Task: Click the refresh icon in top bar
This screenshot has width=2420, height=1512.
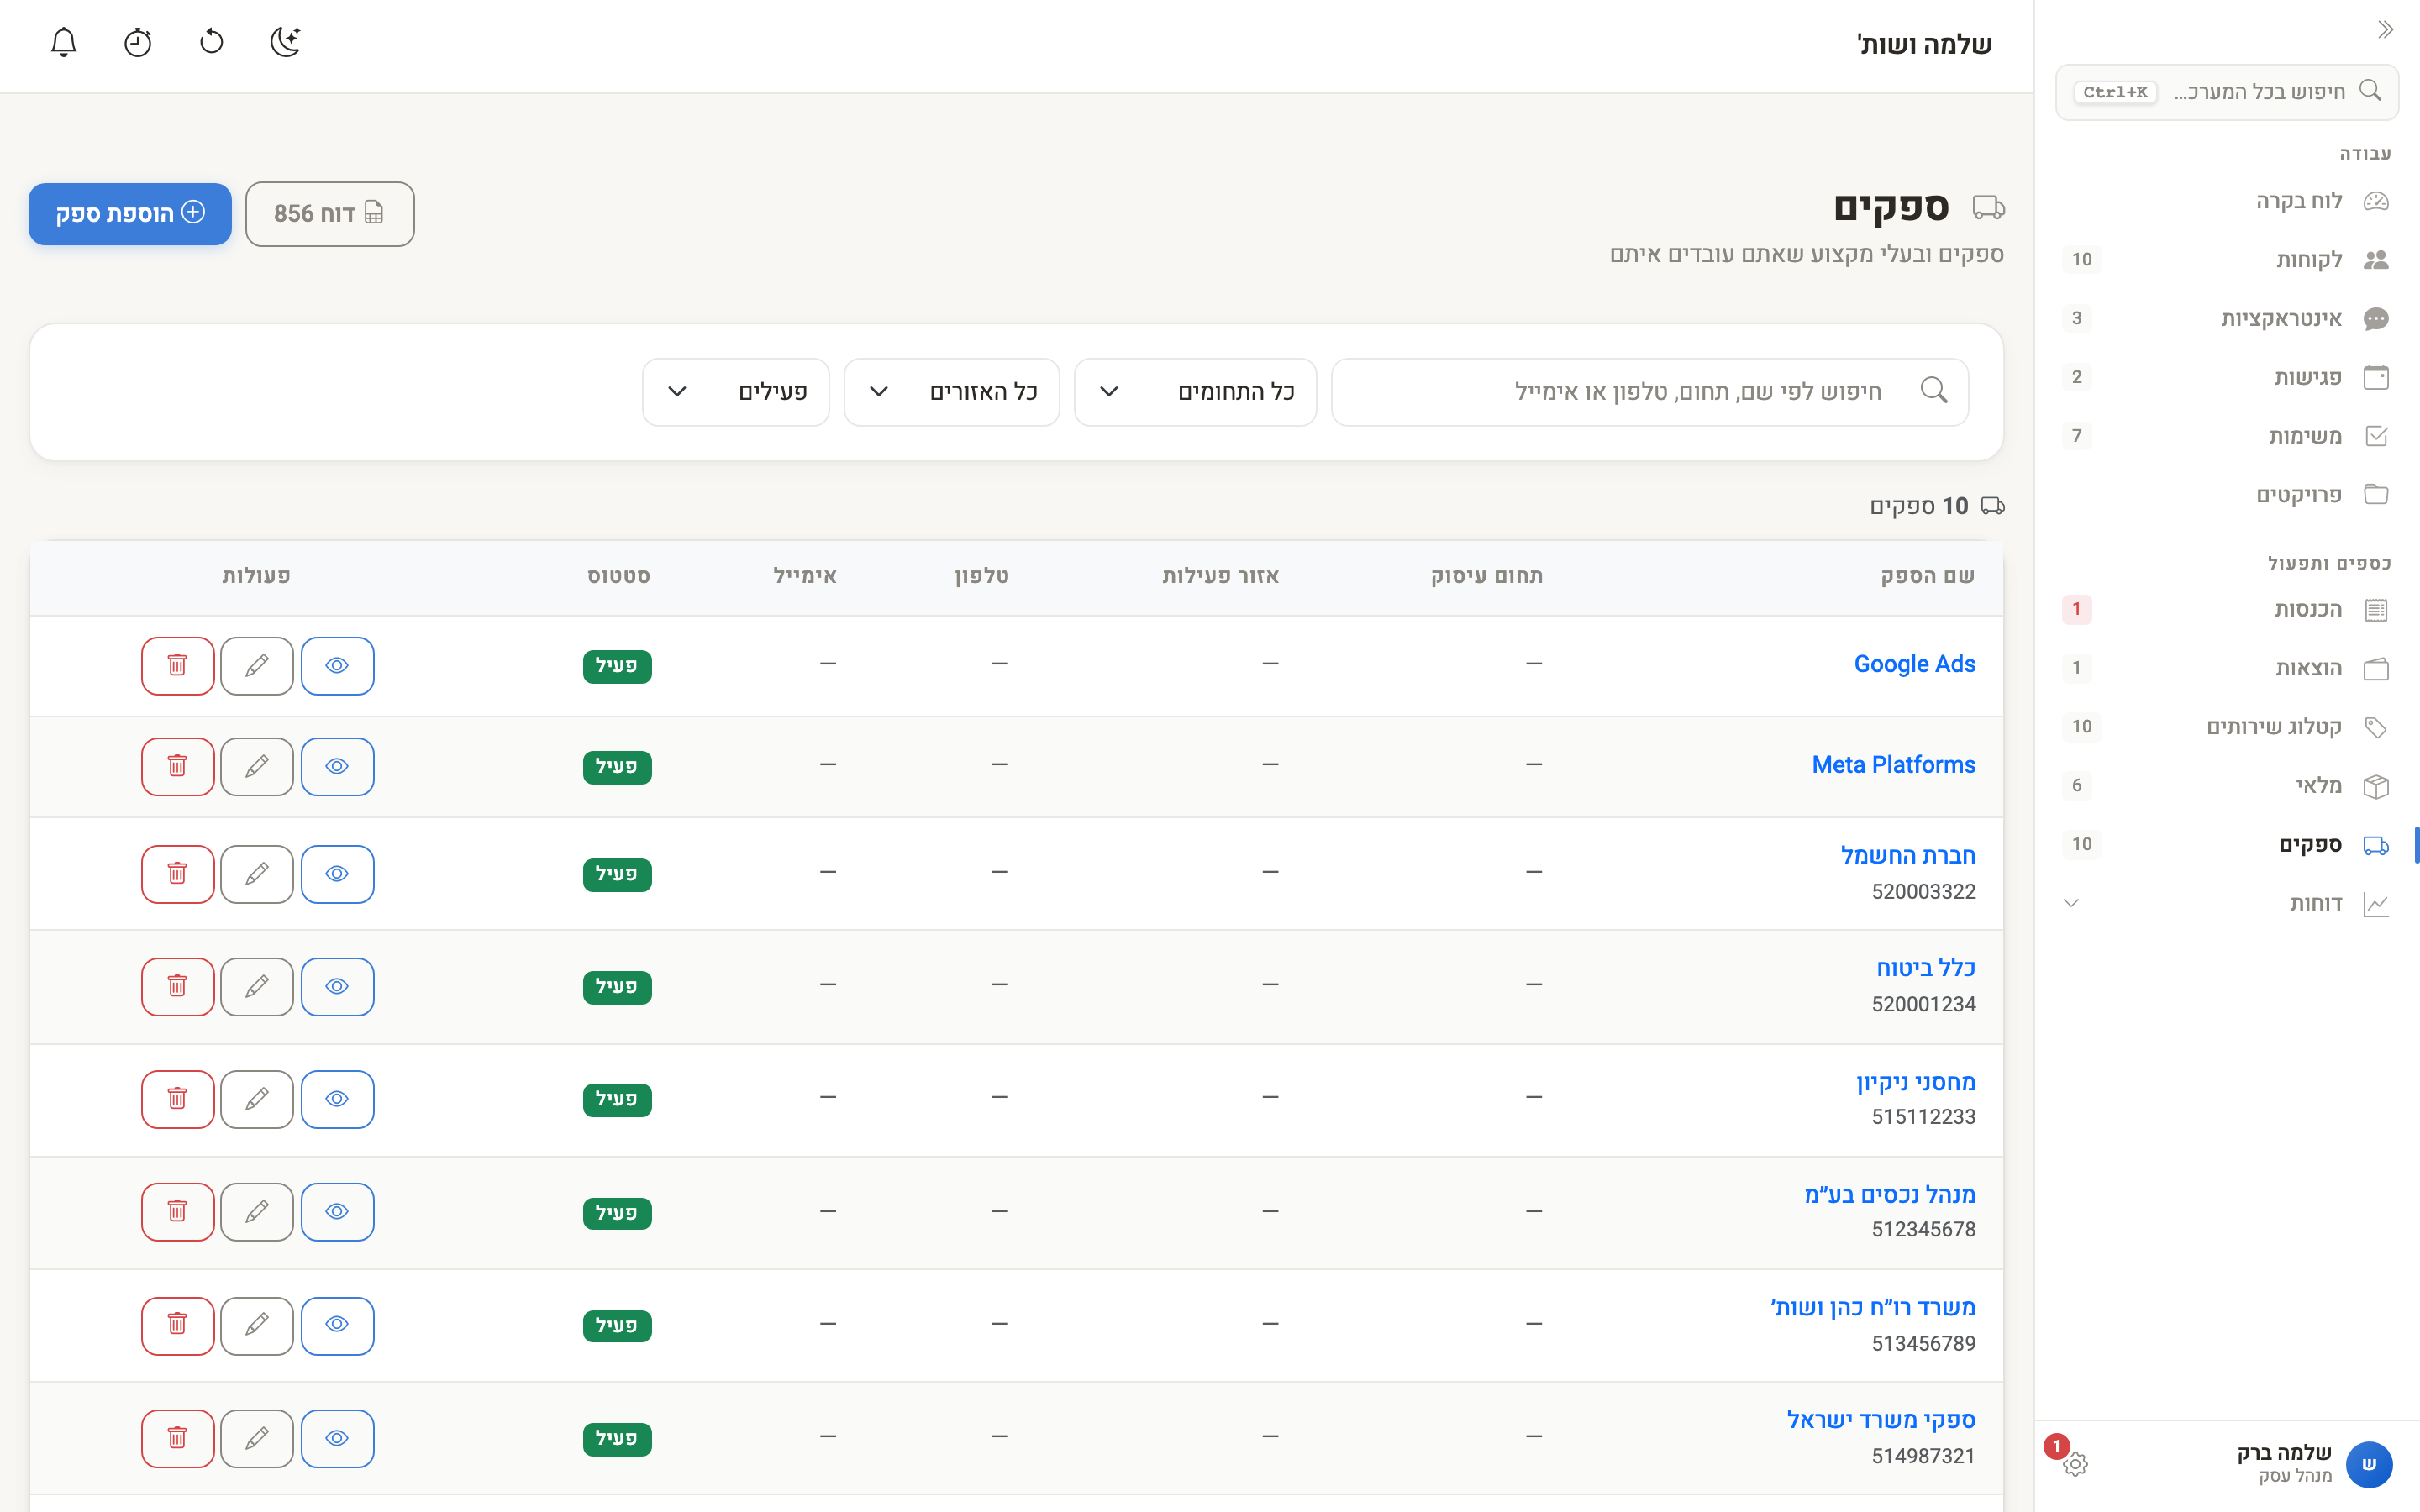Action: [212, 42]
